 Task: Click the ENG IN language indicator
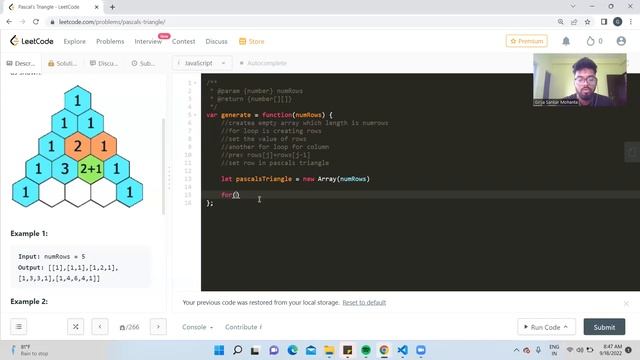tap(554, 350)
